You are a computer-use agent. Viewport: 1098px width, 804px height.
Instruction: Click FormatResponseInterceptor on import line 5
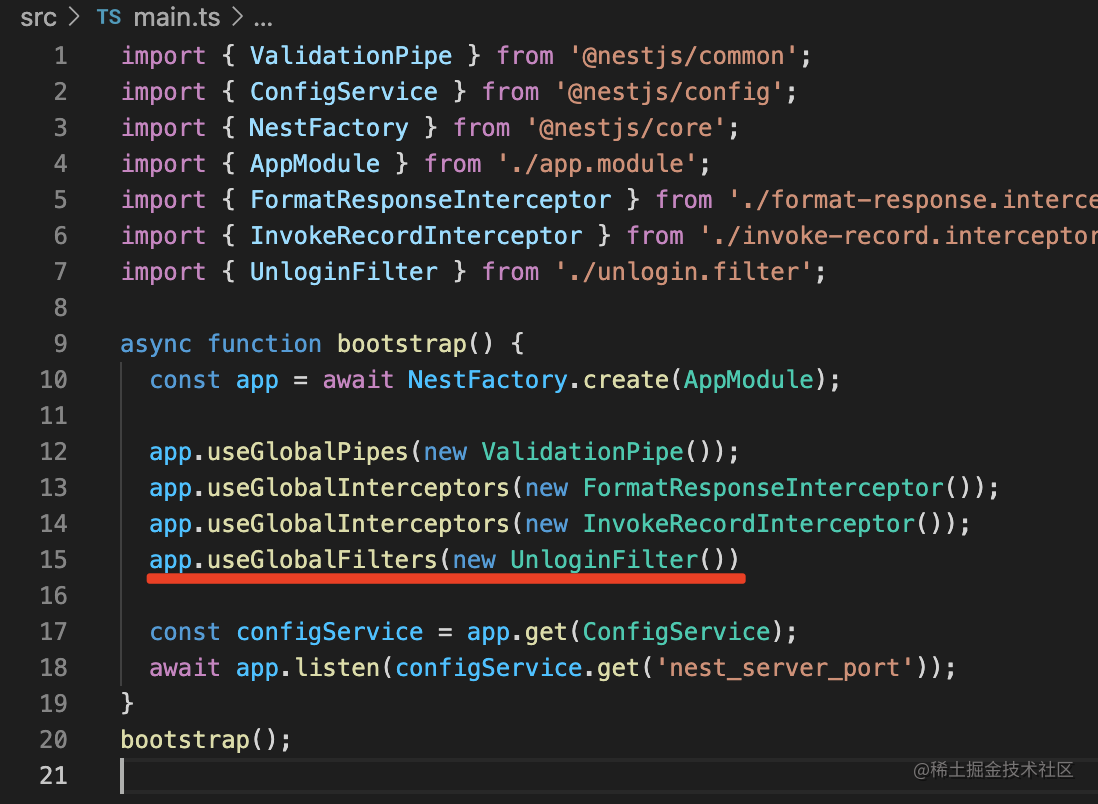tap(430, 200)
